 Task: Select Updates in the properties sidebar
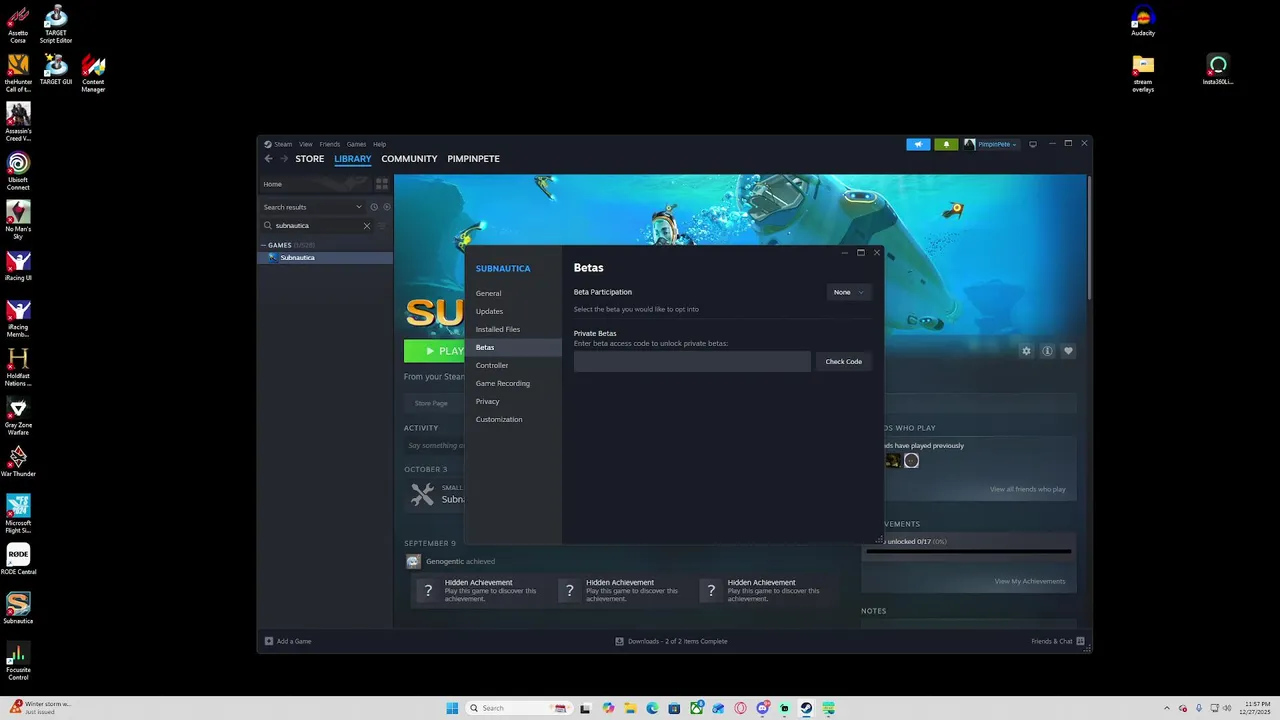point(513,311)
